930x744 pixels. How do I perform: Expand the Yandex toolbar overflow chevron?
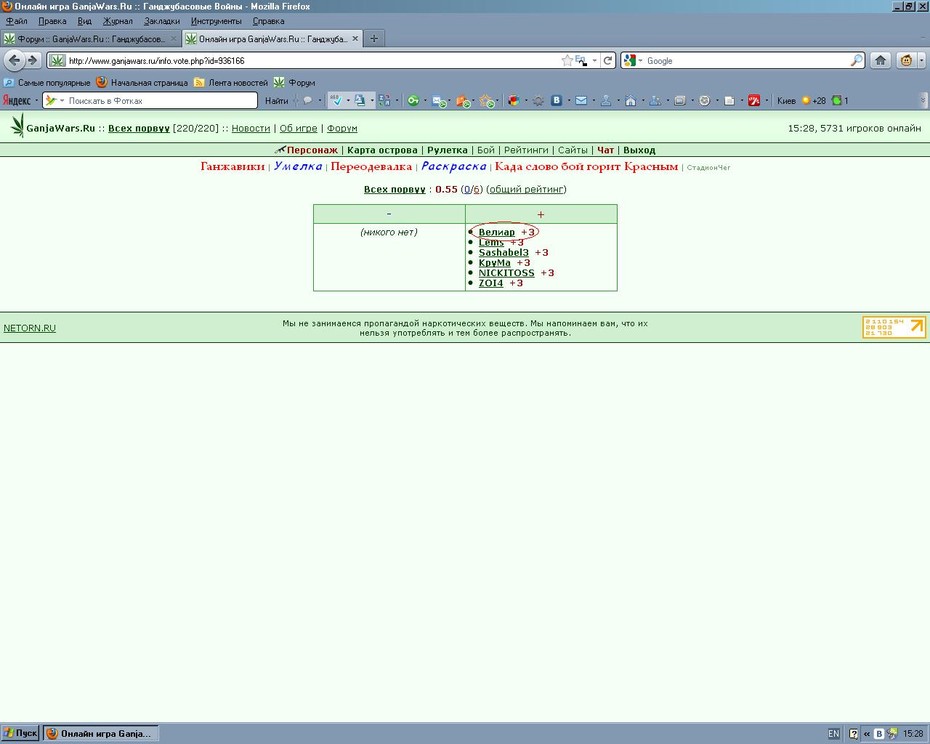pos(923,101)
